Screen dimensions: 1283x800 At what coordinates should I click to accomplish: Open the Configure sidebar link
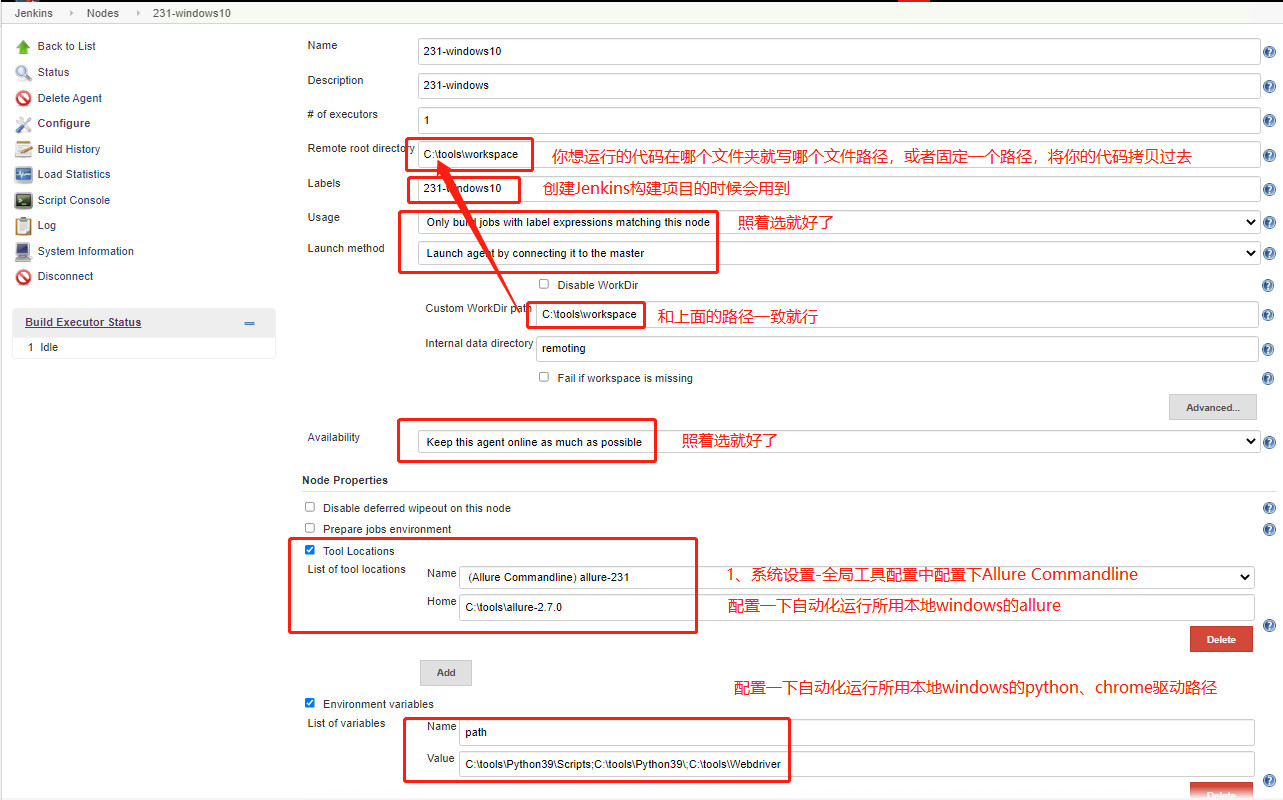click(x=64, y=124)
